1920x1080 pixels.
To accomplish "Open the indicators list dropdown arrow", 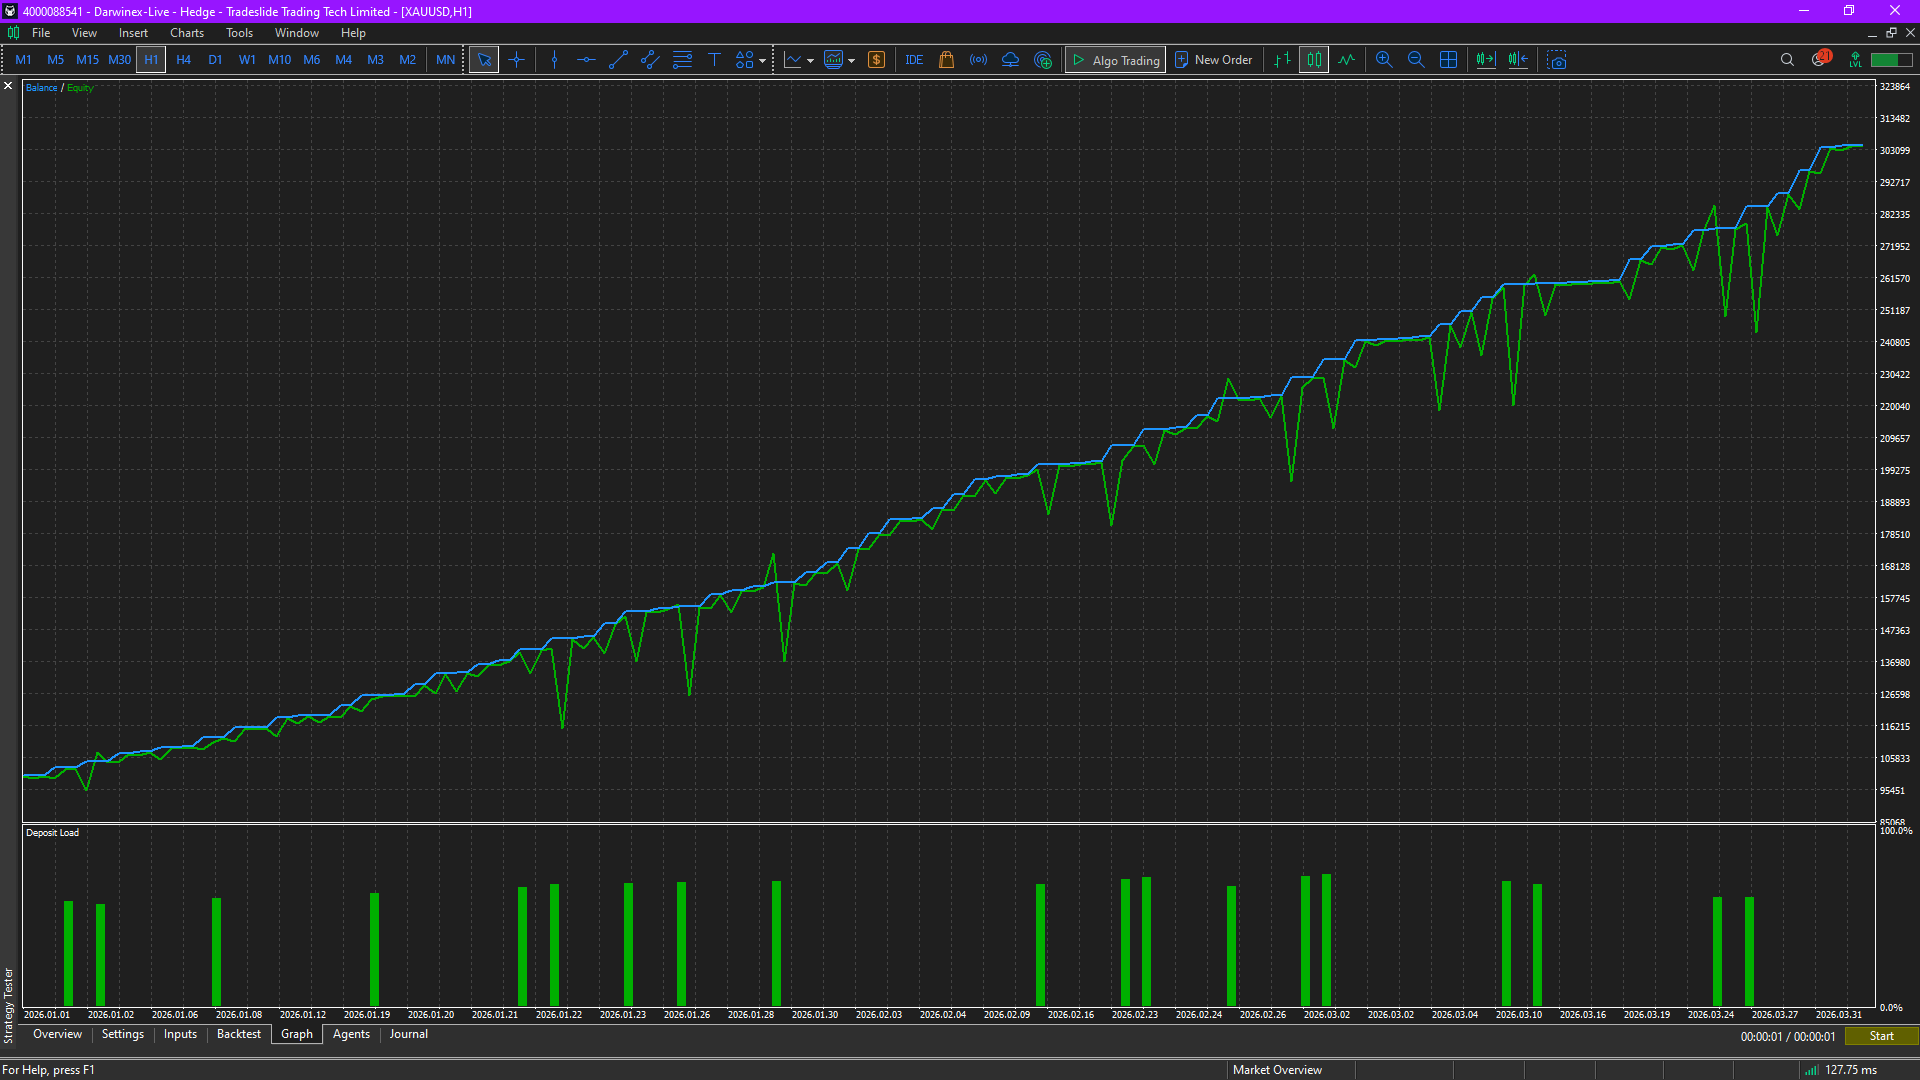I will coord(810,60).
